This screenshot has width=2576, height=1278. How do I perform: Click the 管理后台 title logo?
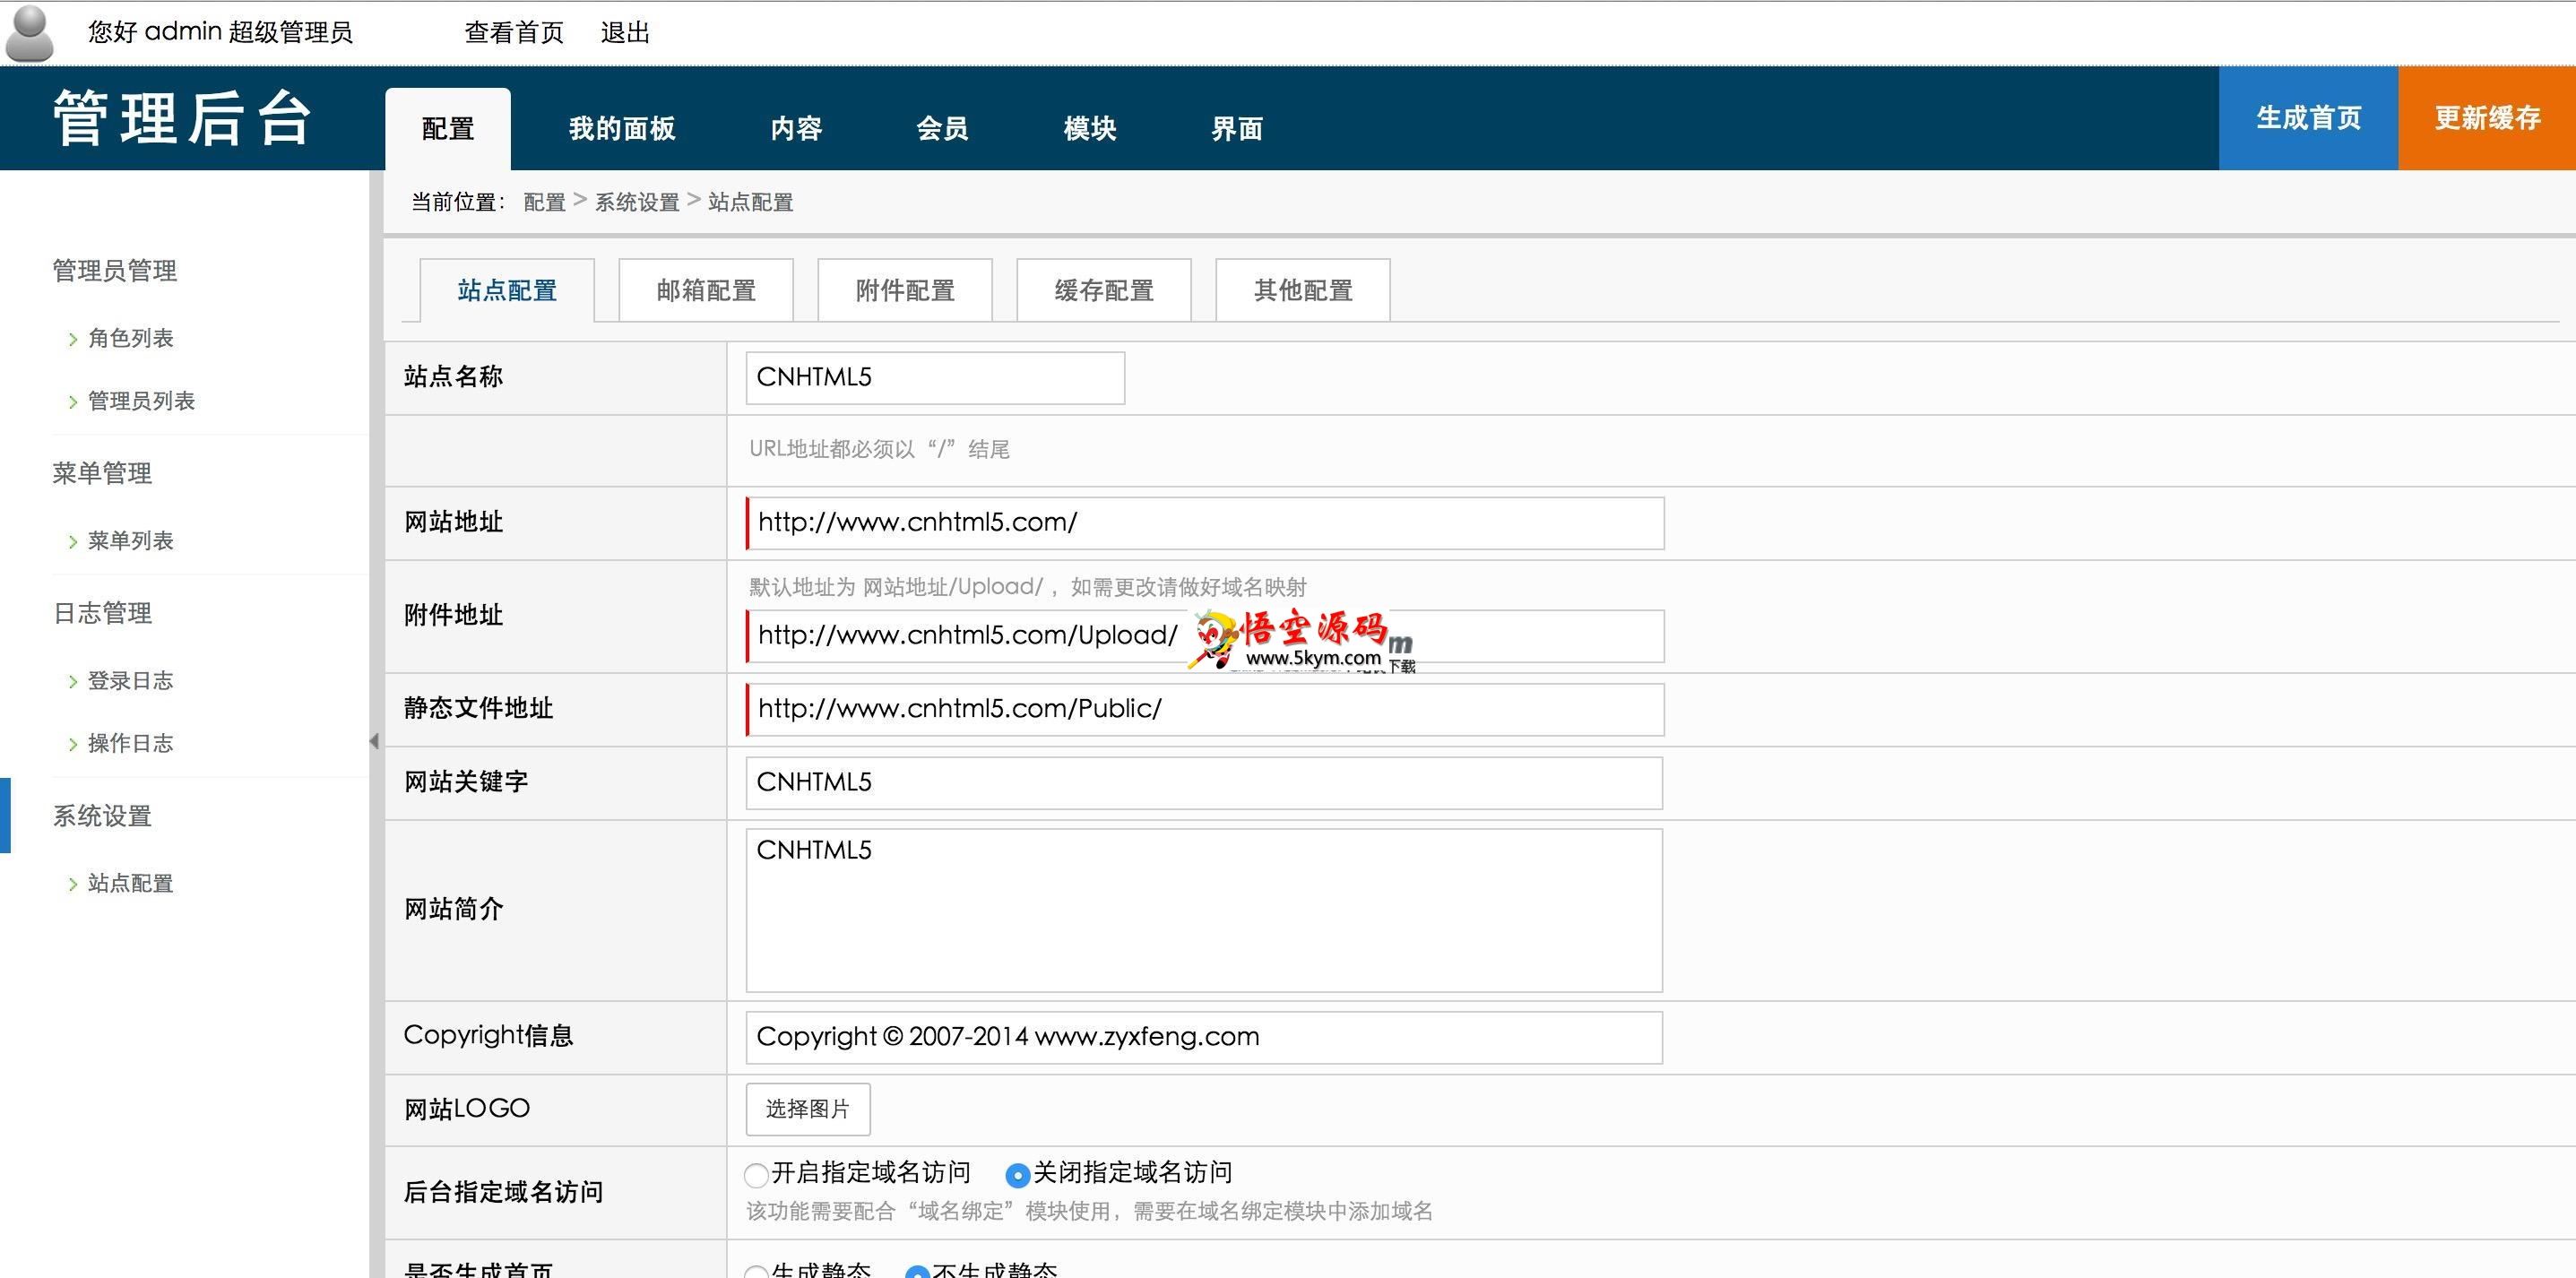(x=182, y=118)
